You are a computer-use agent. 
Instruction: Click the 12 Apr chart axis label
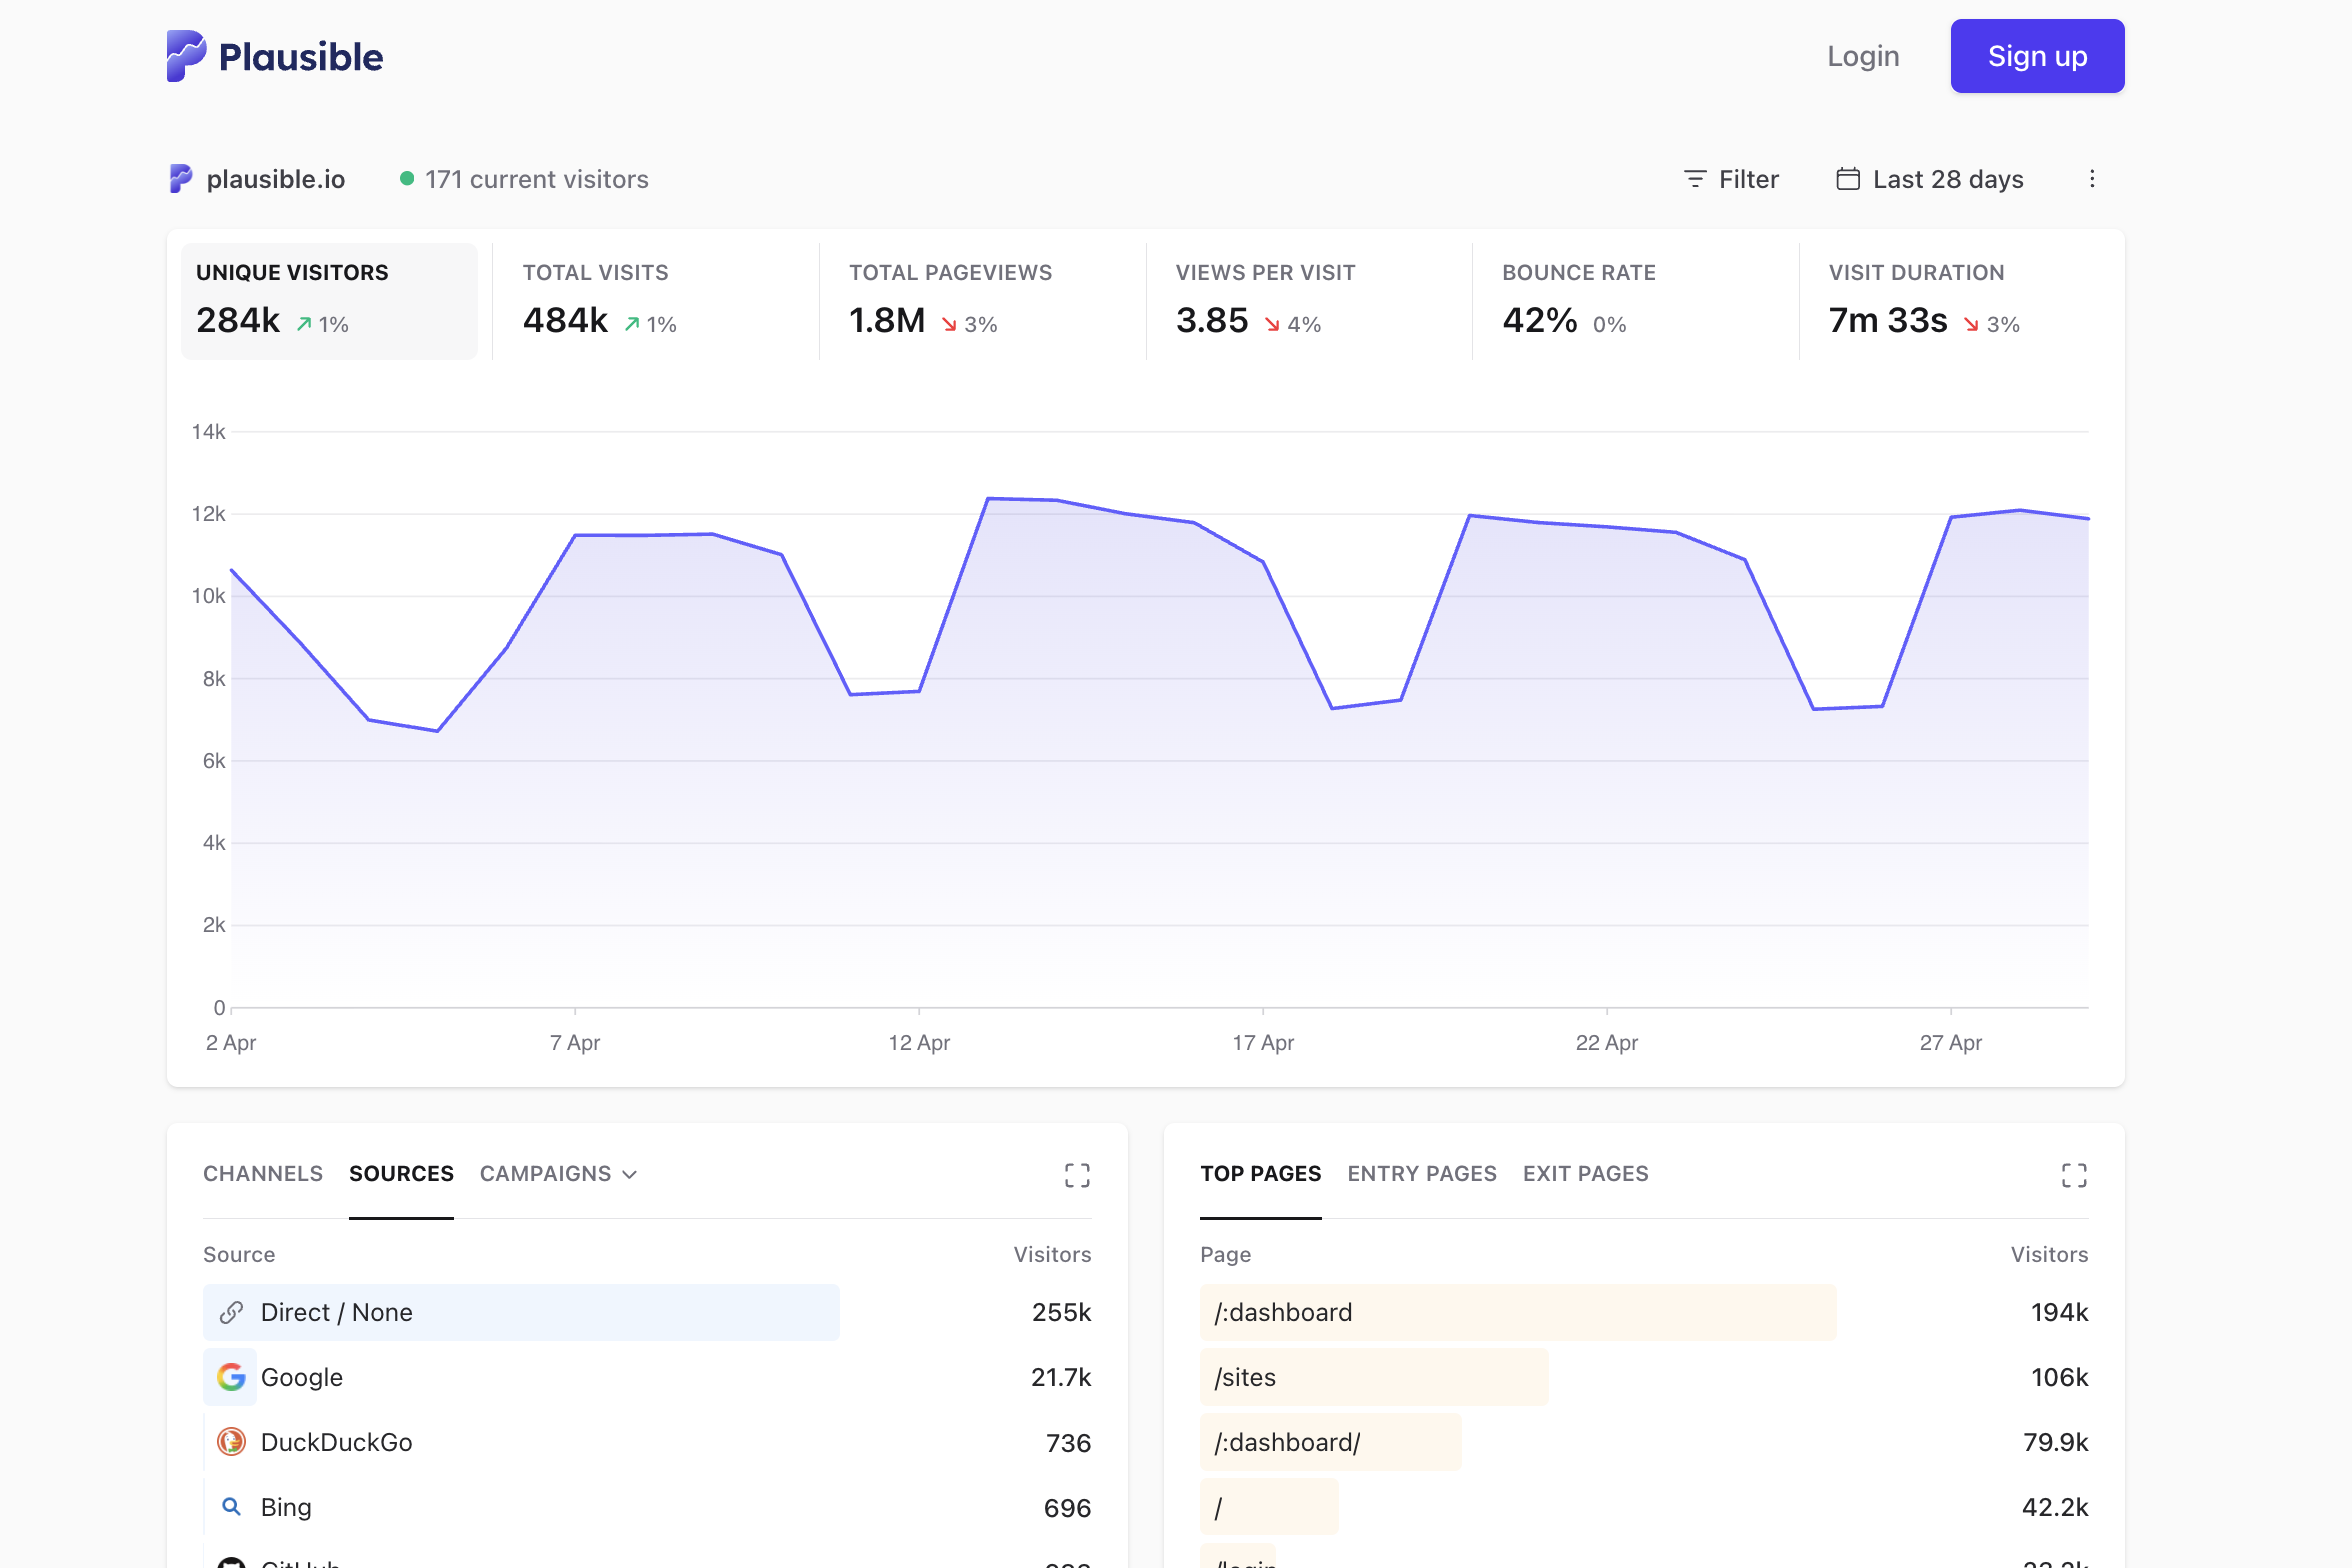point(919,1043)
